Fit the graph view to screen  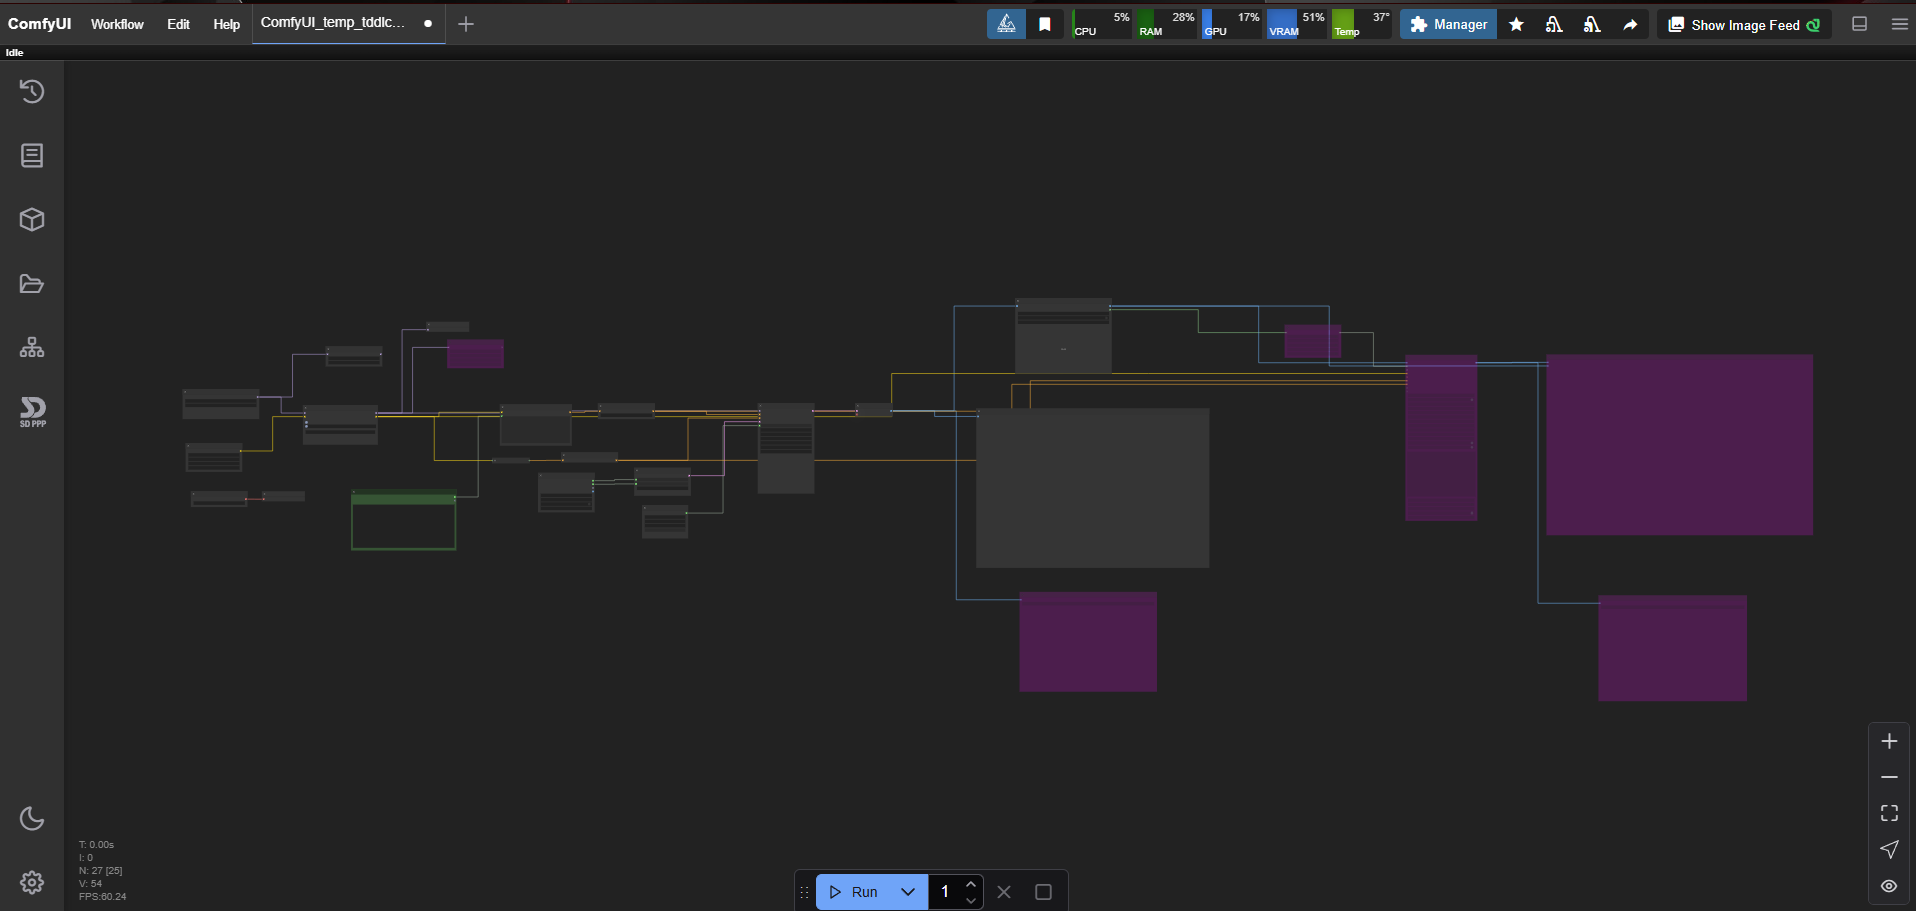[1889, 813]
